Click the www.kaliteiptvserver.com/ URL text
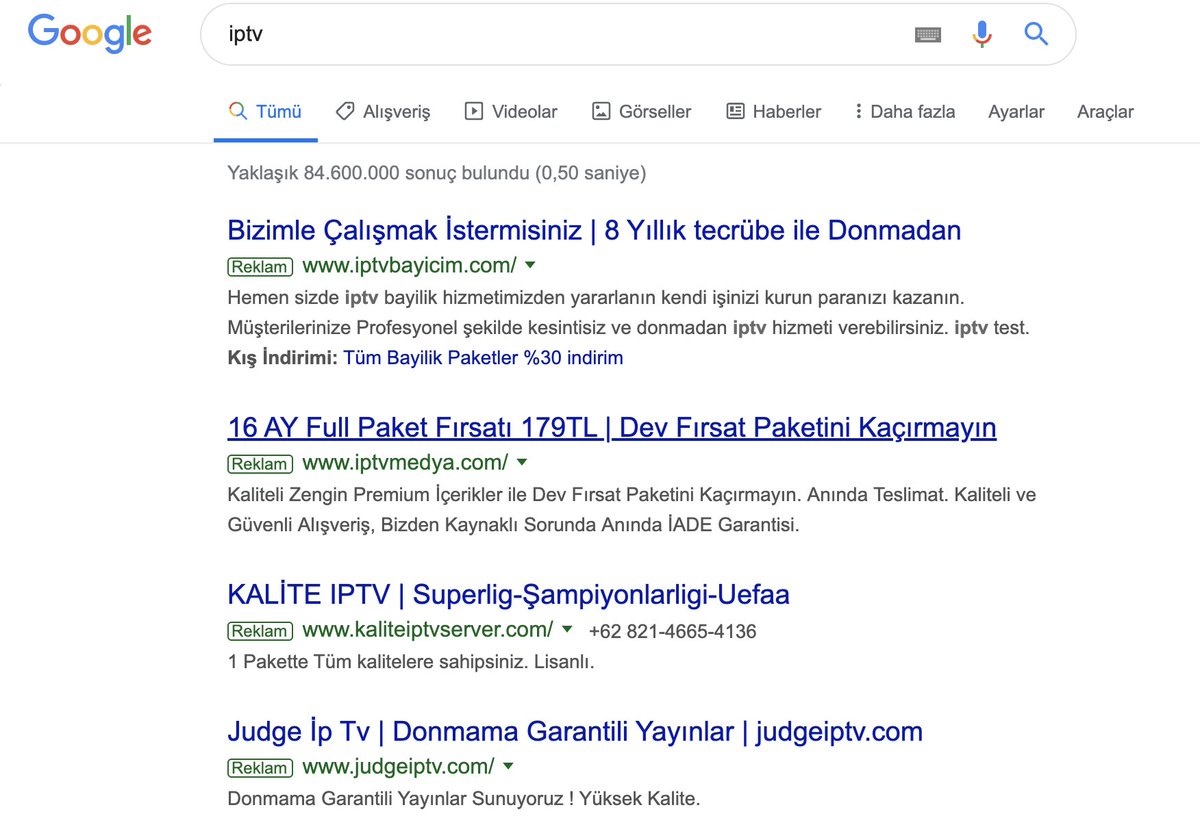Viewport: 1200px width, 827px height. coord(428,629)
